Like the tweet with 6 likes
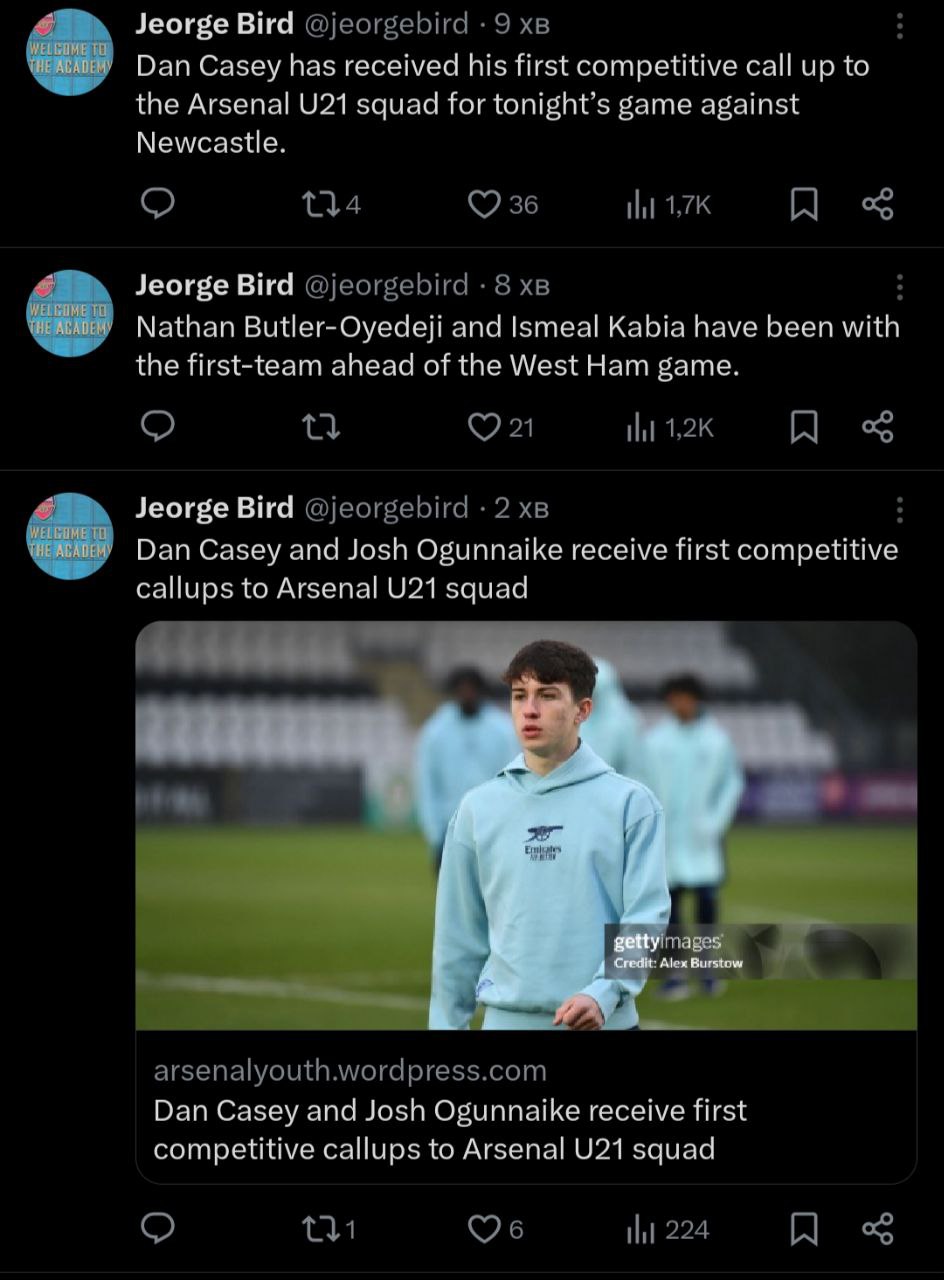Screen dimensions: 944x1280 (x=485, y=1229)
